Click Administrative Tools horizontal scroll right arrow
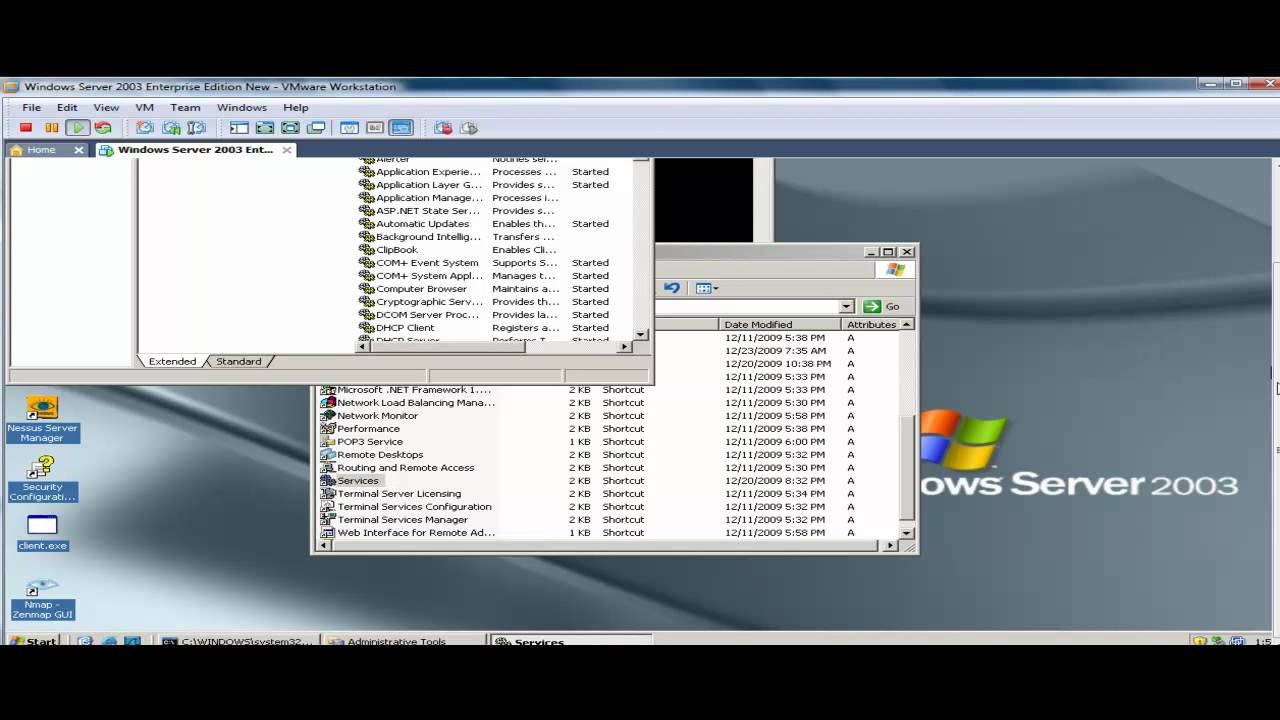 pyautogui.click(x=891, y=545)
